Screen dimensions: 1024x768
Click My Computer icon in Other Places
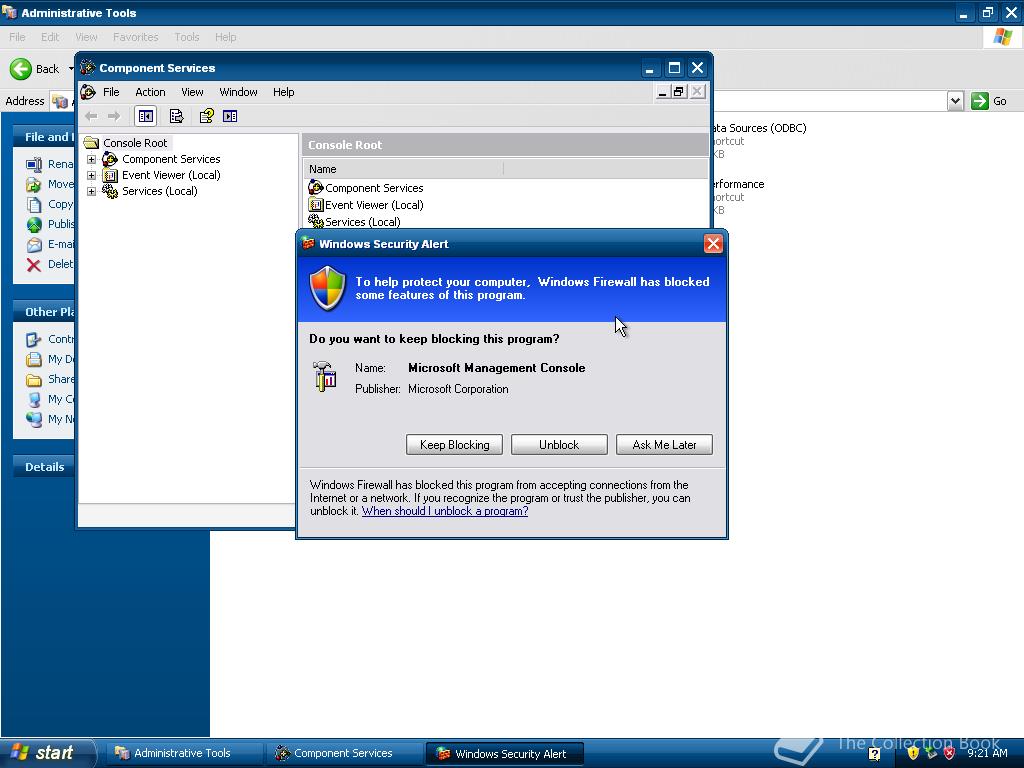34,400
